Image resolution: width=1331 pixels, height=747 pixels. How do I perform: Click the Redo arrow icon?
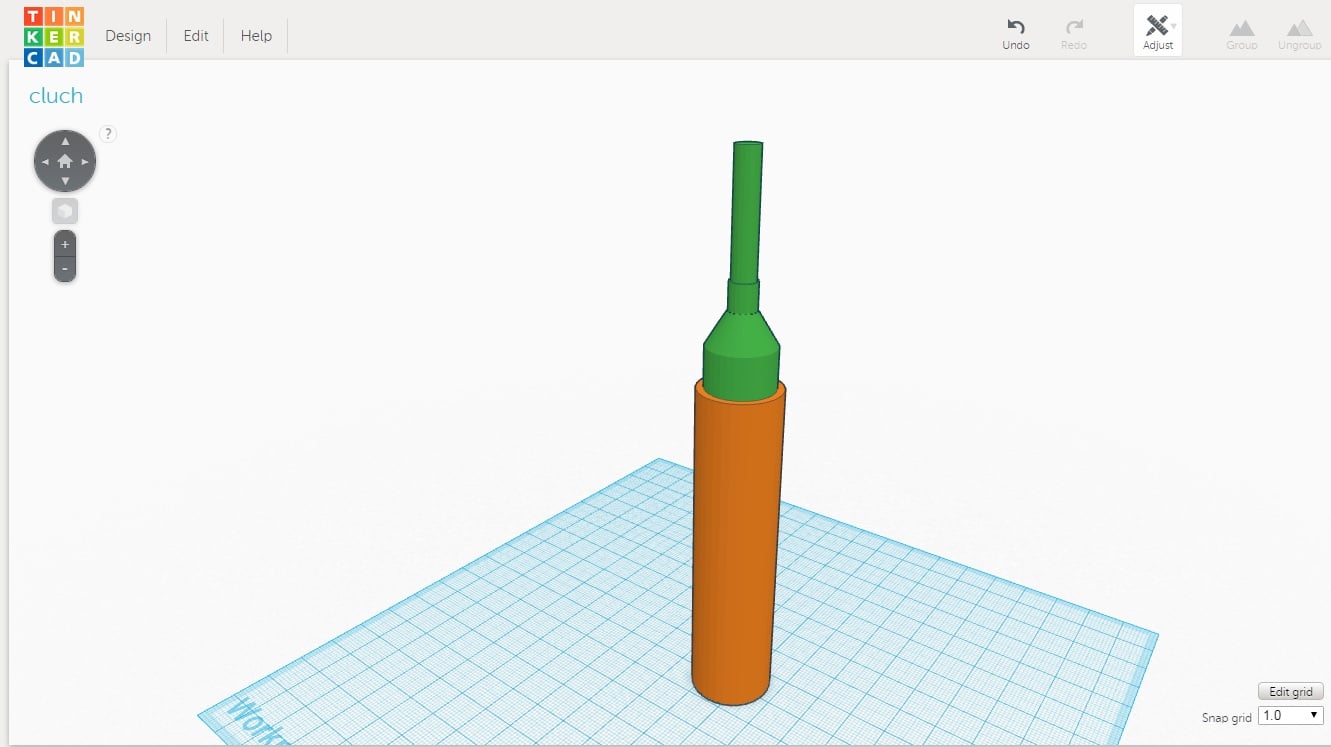click(x=1074, y=27)
